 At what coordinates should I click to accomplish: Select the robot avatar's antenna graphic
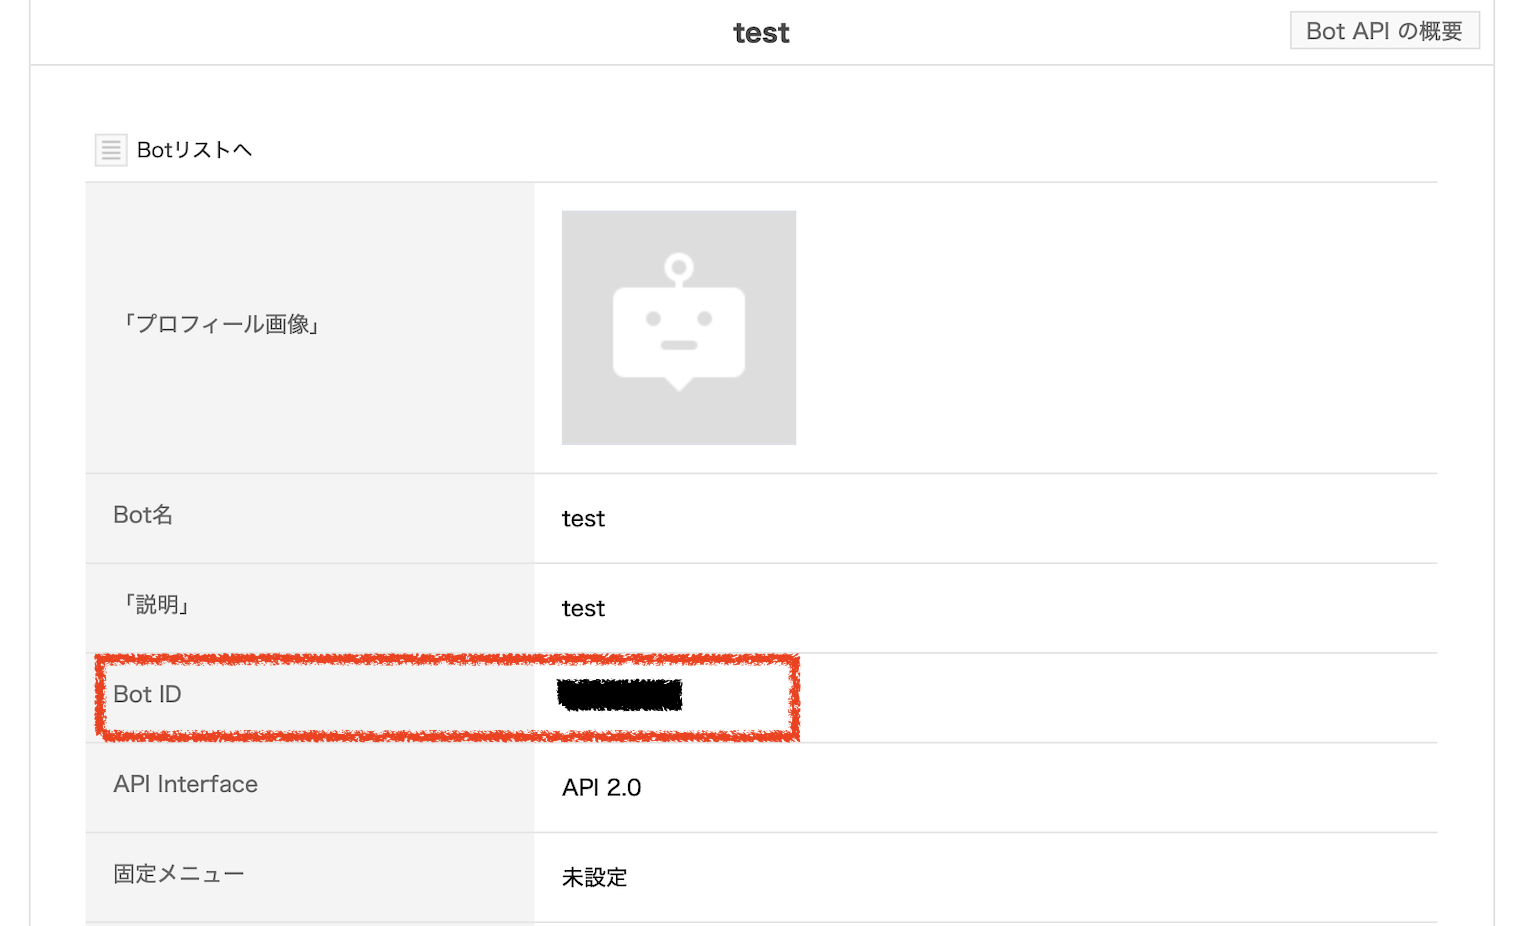(678, 267)
